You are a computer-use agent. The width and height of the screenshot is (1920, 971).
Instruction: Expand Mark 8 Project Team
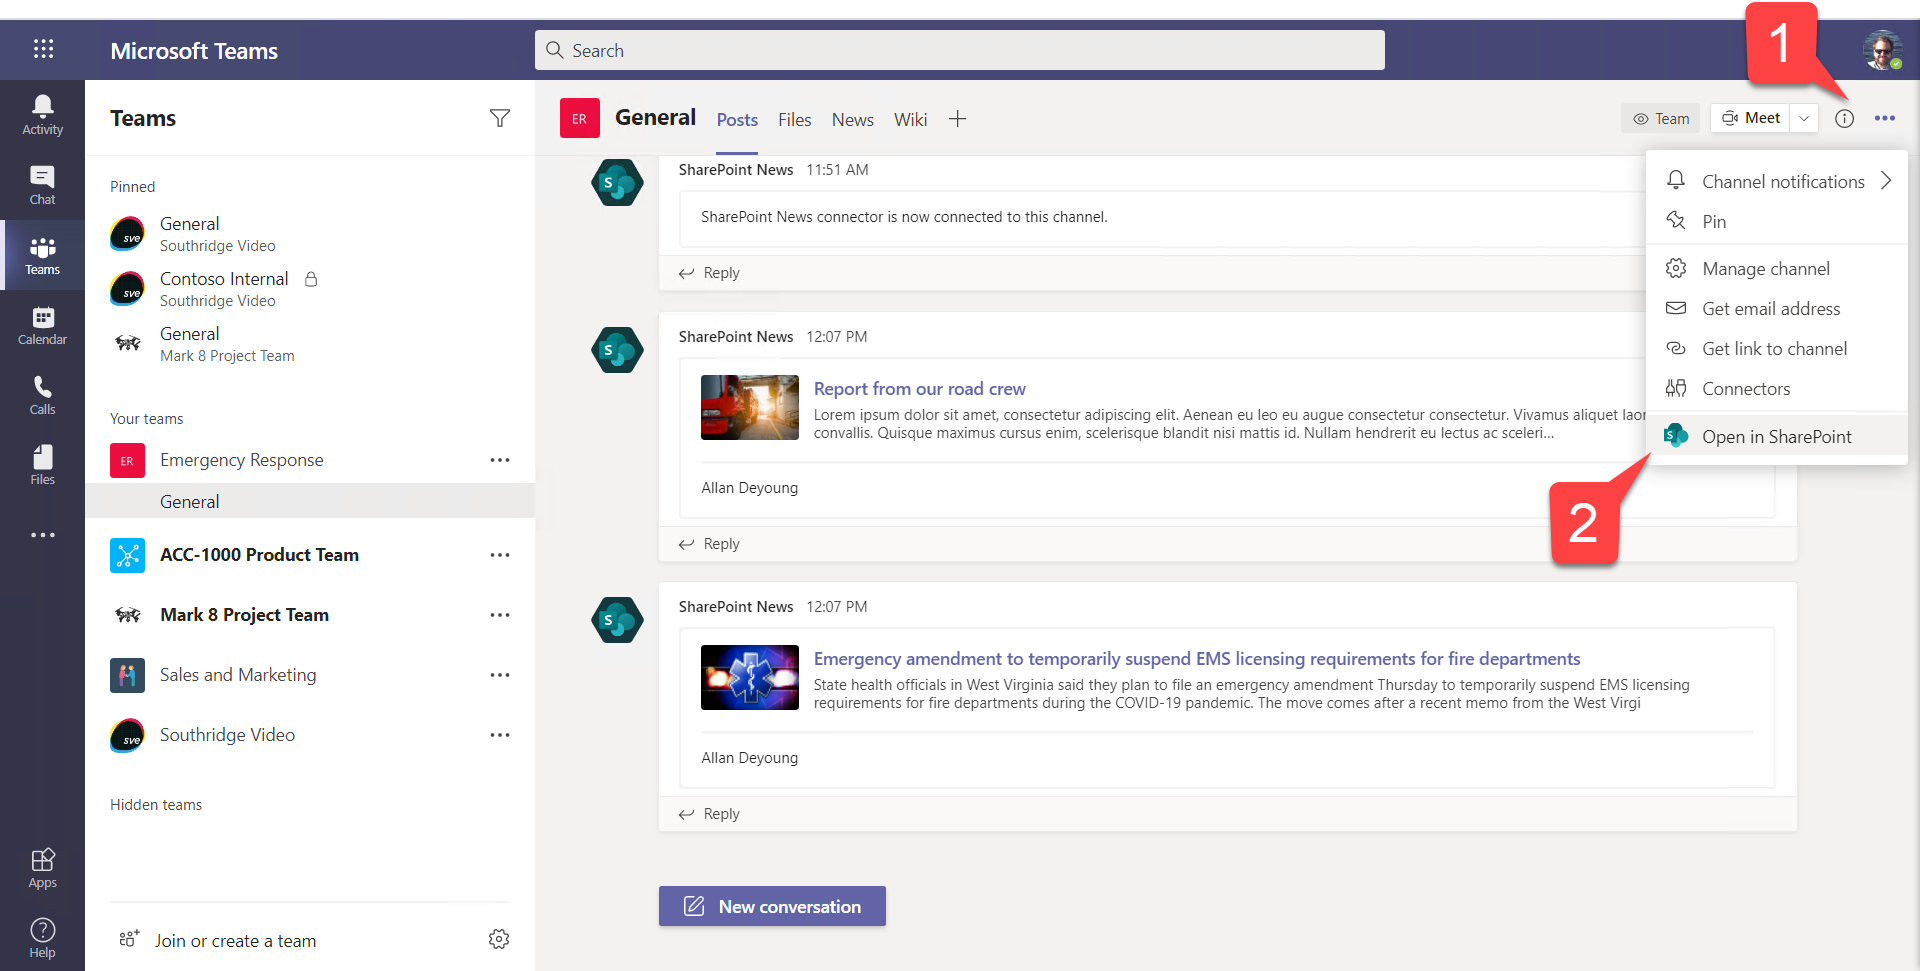(244, 615)
